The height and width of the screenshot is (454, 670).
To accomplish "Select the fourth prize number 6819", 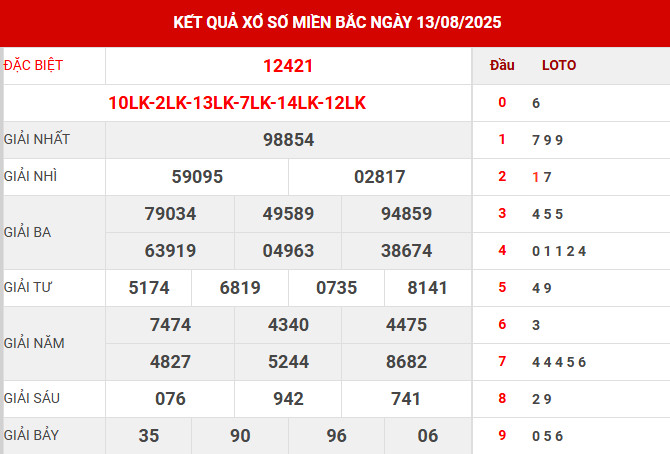I will (x=240, y=288).
